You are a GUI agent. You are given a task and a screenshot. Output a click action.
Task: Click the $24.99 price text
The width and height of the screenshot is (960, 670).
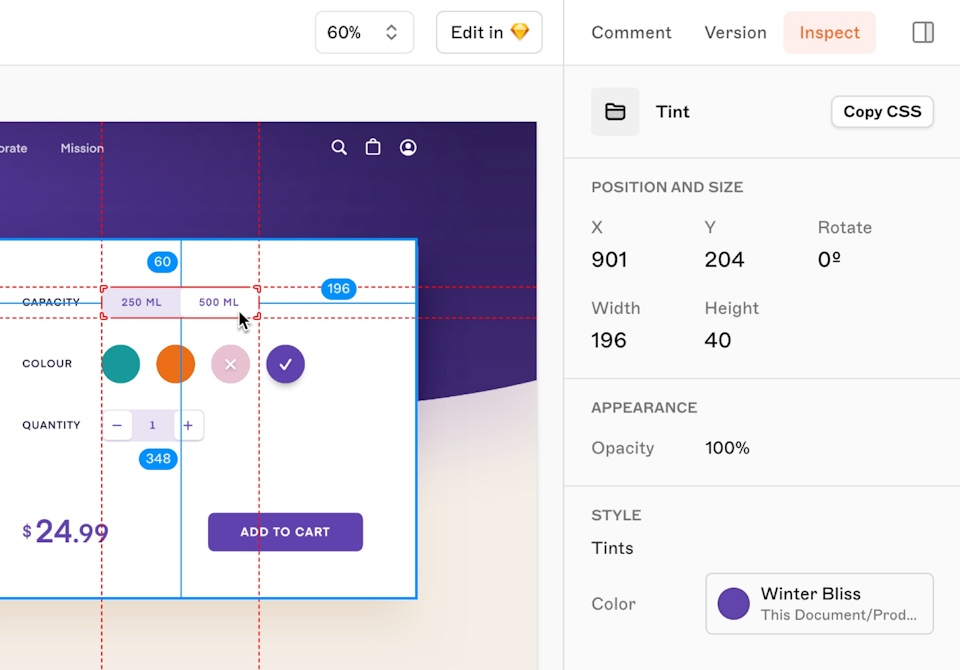(66, 532)
